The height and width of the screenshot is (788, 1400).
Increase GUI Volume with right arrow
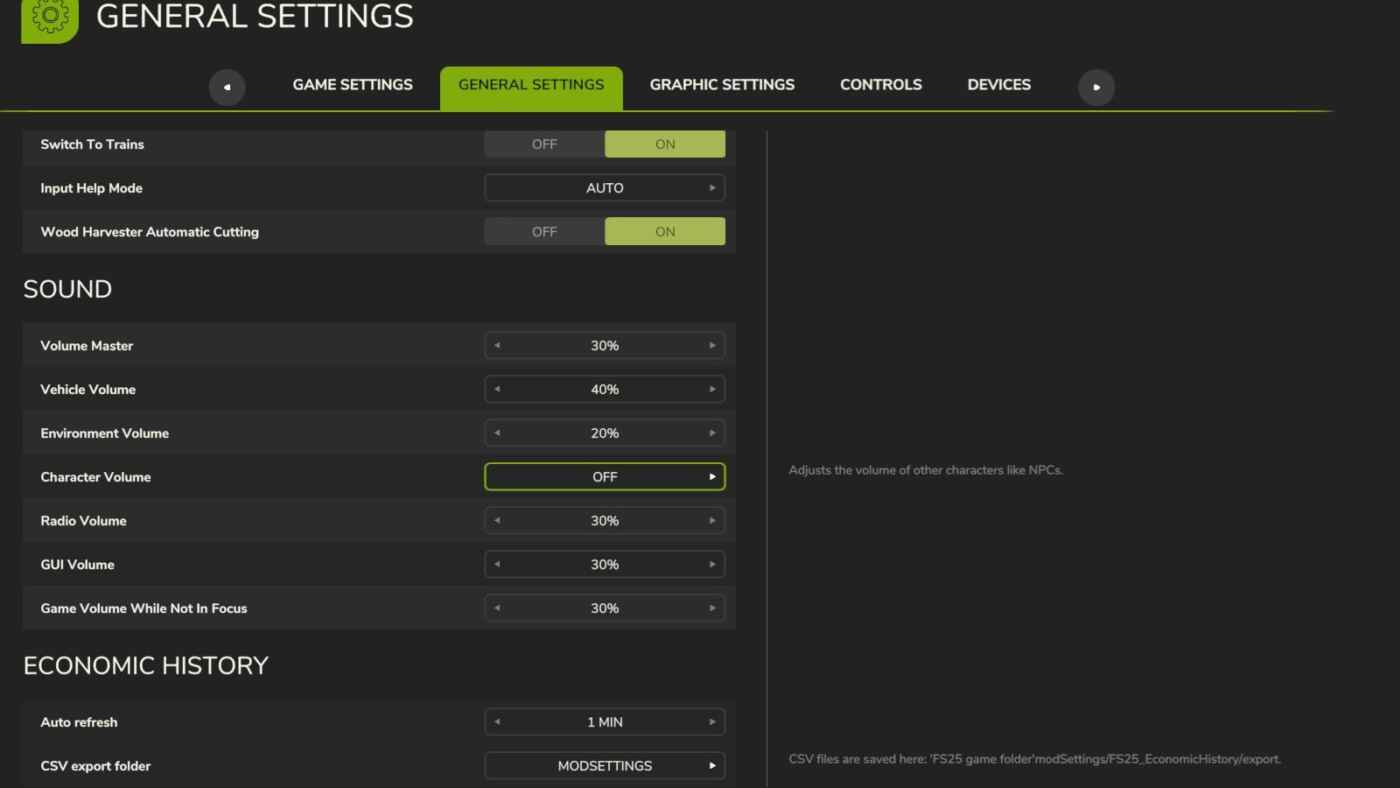point(712,565)
